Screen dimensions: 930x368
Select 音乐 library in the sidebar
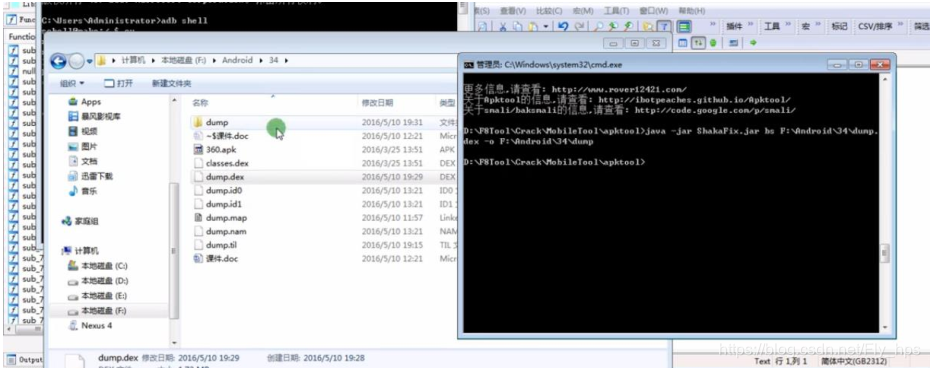[83, 191]
